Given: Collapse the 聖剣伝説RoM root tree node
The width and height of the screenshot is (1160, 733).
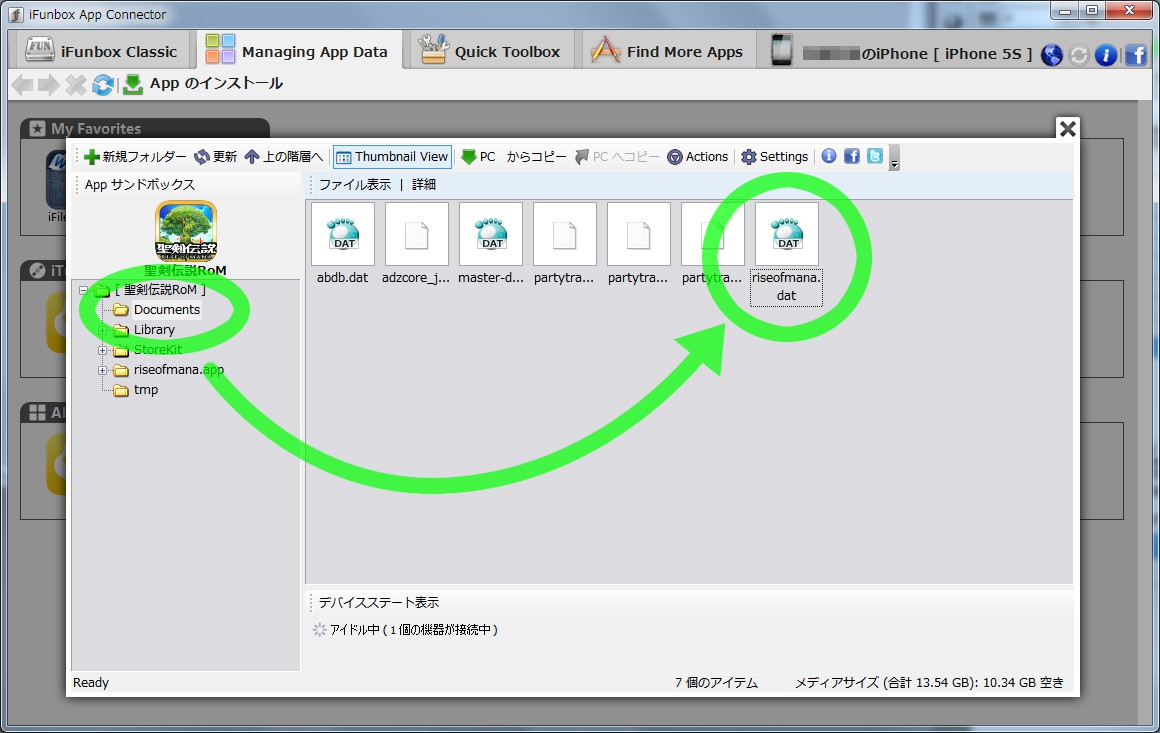Looking at the screenshot, I should pyautogui.click(x=84, y=291).
